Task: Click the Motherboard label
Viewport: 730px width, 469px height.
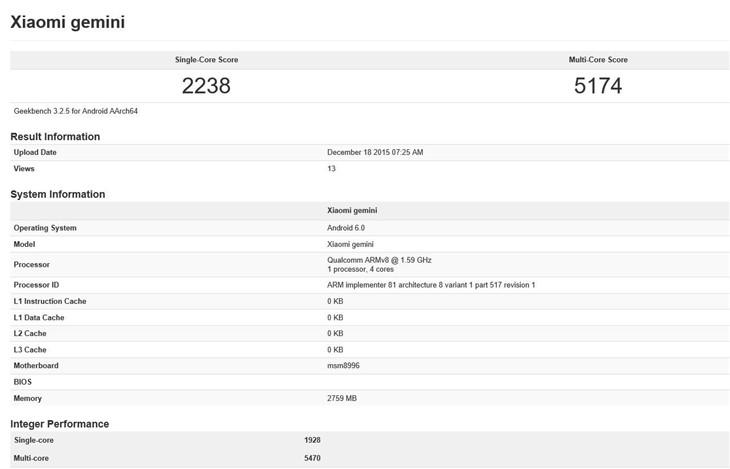Action: click(x=36, y=366)
